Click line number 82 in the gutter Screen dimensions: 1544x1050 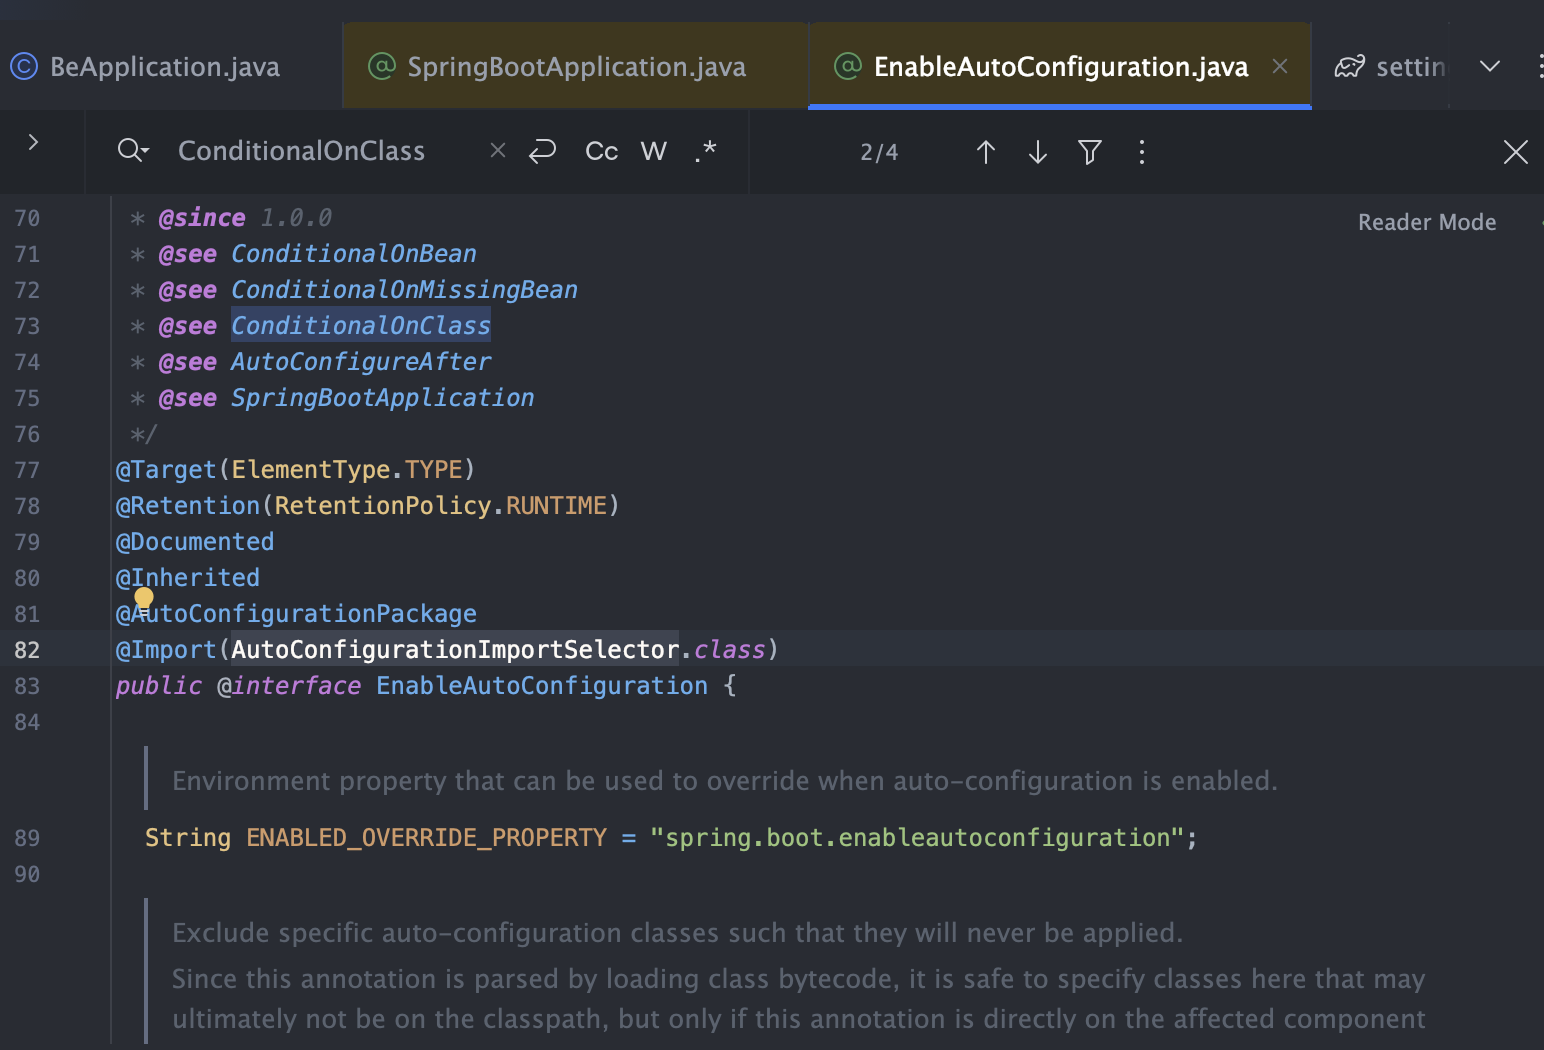click(27, 650)
